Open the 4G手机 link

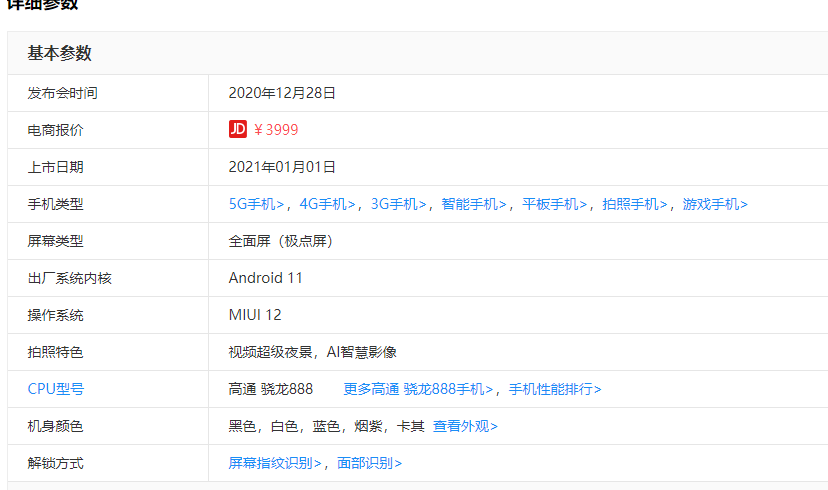pos(327,204)
